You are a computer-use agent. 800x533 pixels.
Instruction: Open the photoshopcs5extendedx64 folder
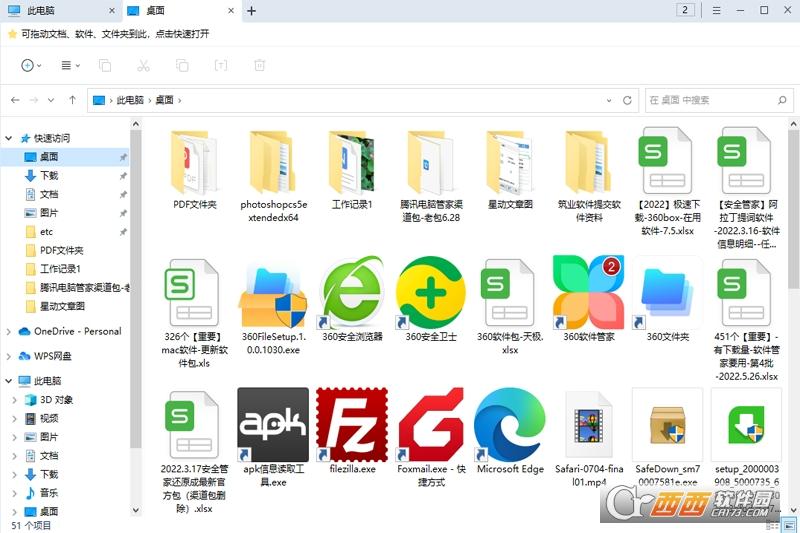pos(273,162)
